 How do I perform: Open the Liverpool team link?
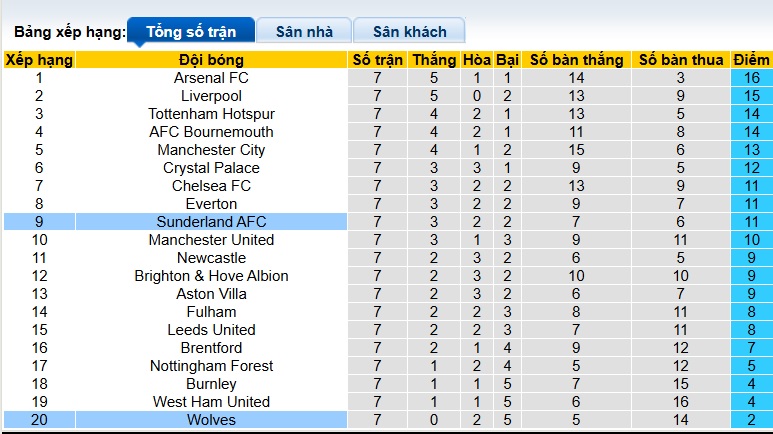pos(211,96)
